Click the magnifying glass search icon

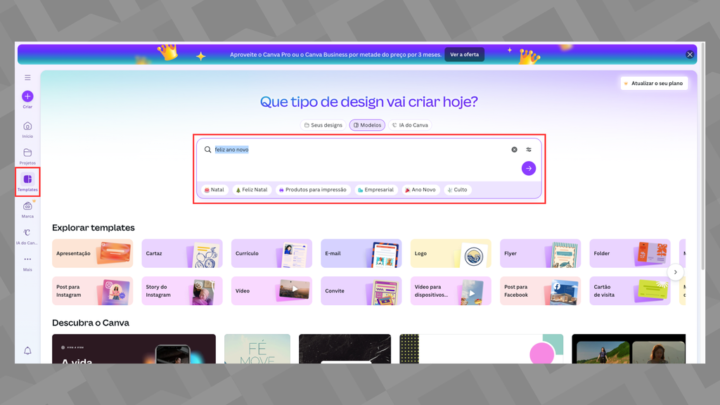click(208, 150)
